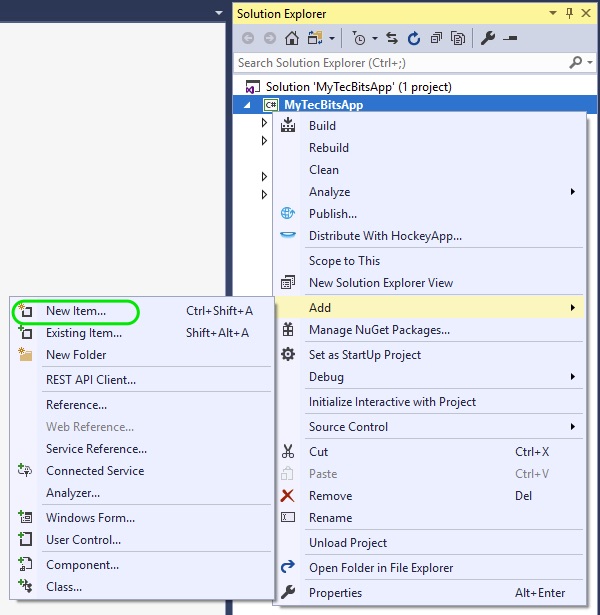Click Publish... in the context menu

pos(429,214)
